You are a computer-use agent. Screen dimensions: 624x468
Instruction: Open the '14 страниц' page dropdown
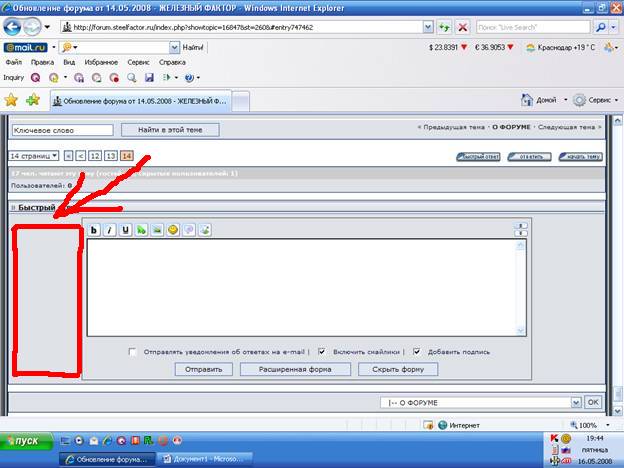[x=34, y=156]
